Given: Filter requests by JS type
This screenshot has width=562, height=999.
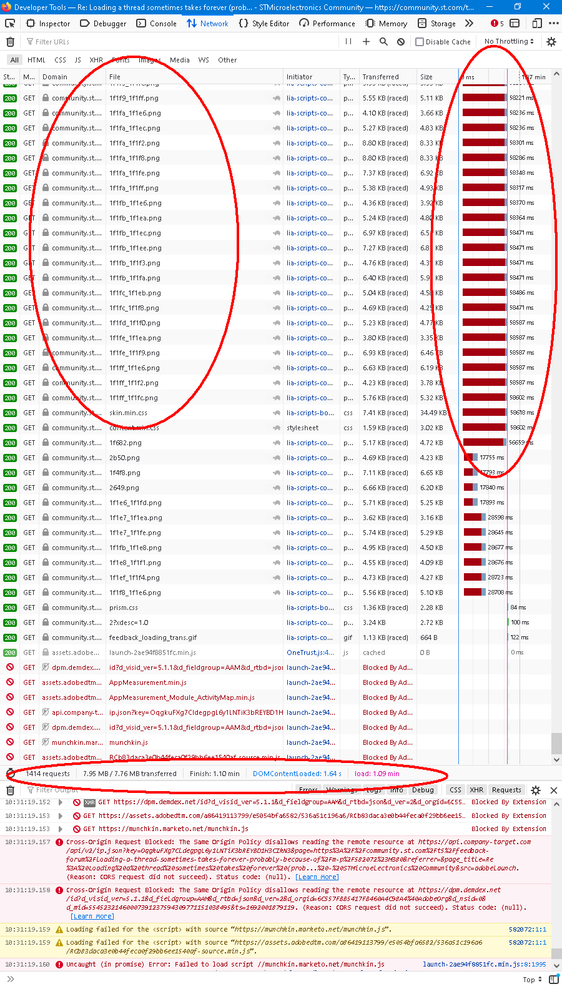Looking at the screenshot, I should click(x=78, y=60).
